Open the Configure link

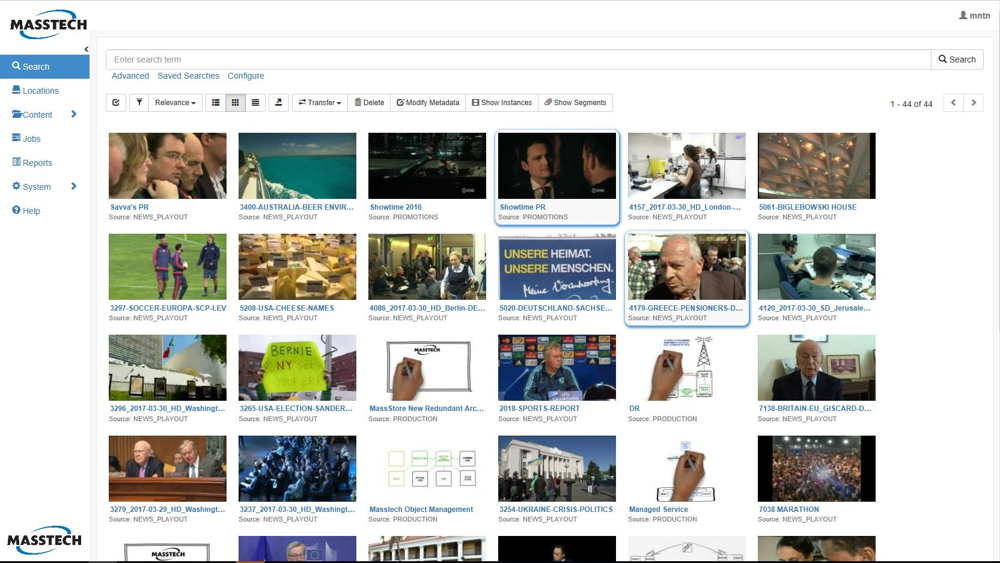coord(246,76)
